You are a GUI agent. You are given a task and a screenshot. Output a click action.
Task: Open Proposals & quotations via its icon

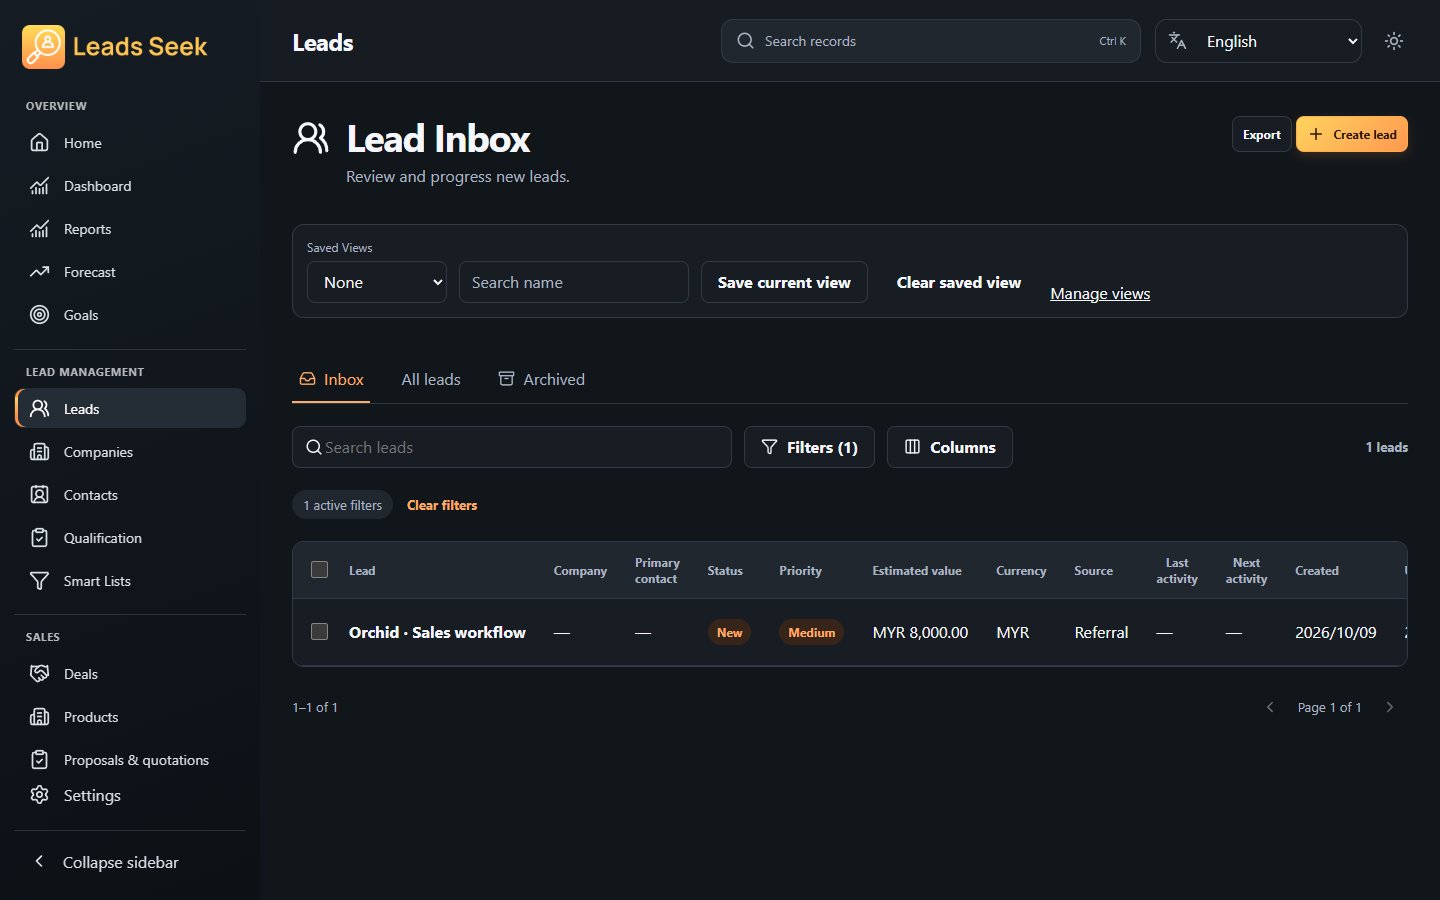point(39,760)
